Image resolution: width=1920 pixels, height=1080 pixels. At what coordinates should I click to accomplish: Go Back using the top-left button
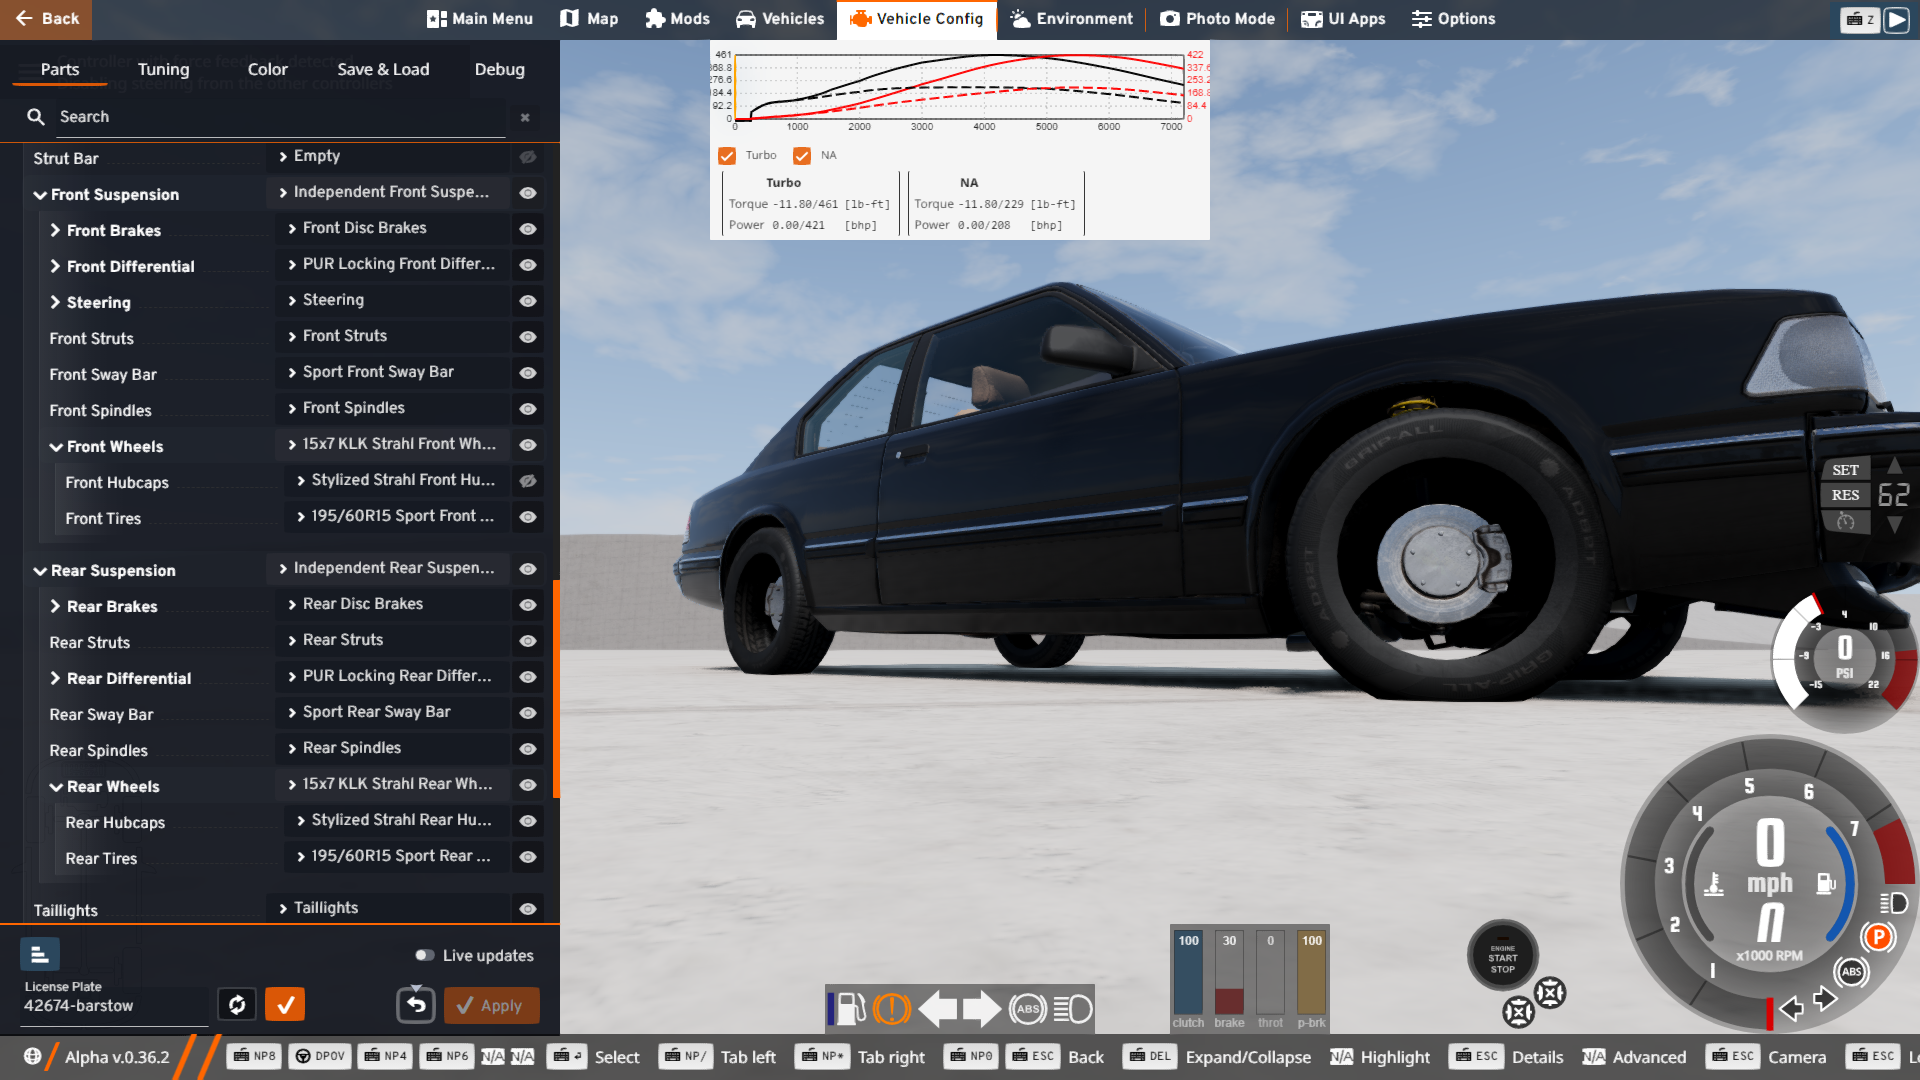coord(46,19)
